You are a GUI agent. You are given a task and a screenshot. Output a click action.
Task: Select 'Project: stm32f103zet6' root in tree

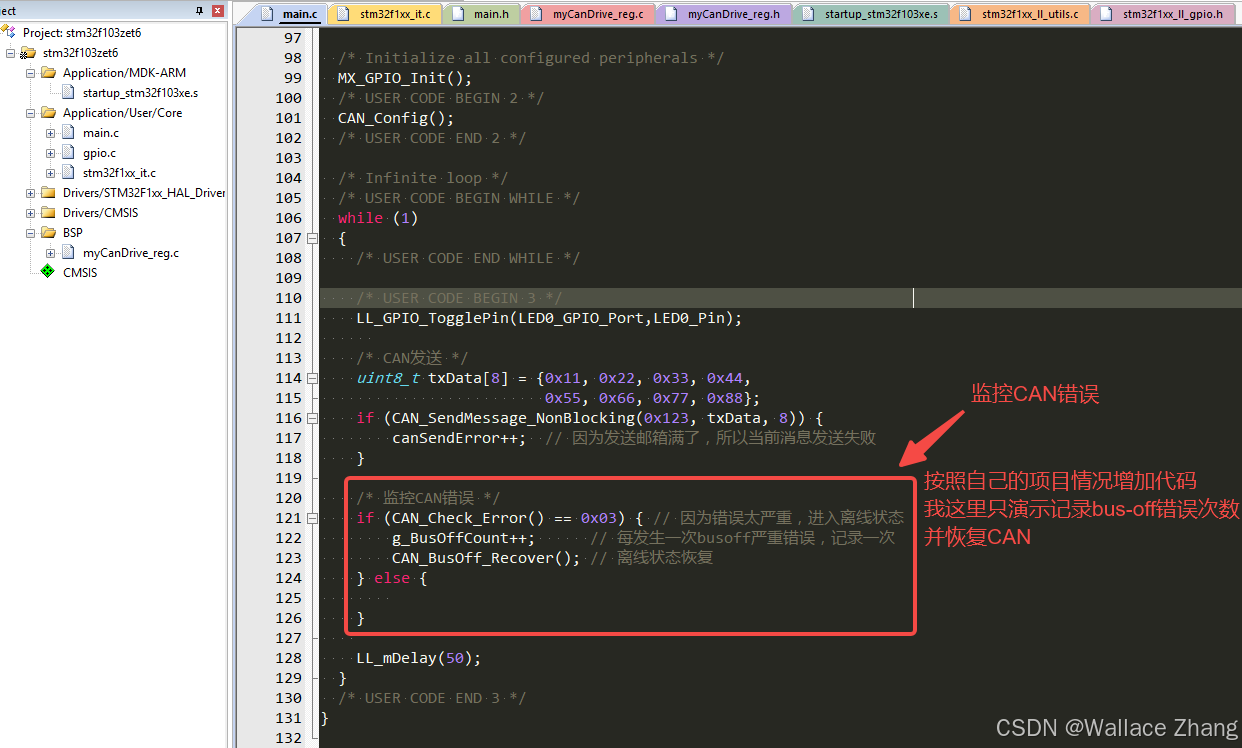pos(82,33)
